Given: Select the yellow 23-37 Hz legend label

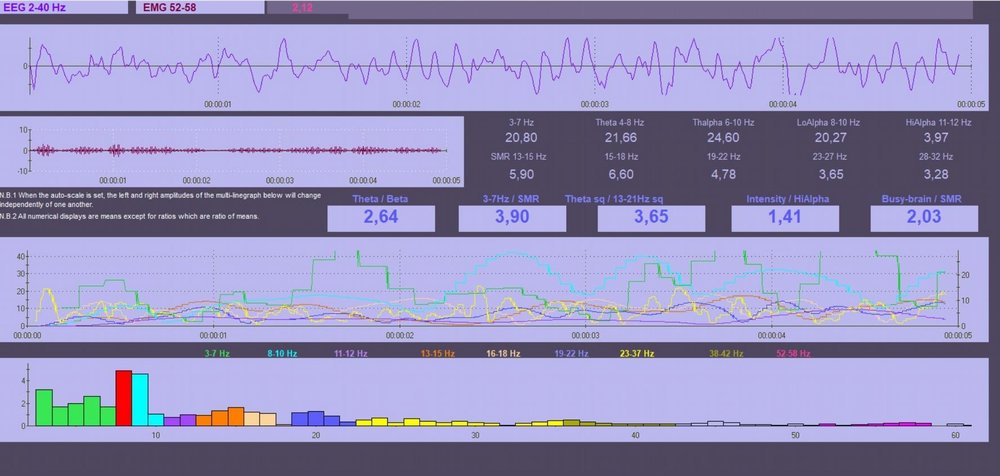Looking at the screenshot, I should tap(636, 353).
